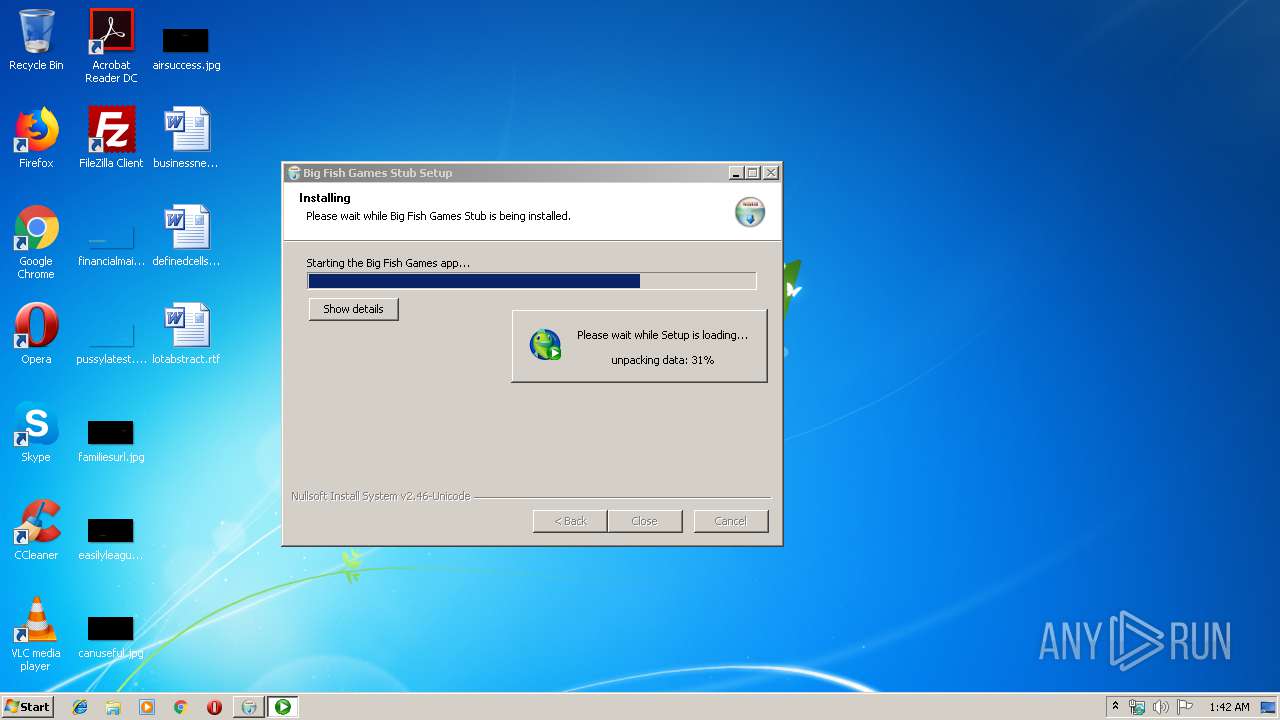Switch to green play taskbar app
Image resolution: width=1280 pixels, height=720 pixels.
pyautogui.click(x=283, y=707)
